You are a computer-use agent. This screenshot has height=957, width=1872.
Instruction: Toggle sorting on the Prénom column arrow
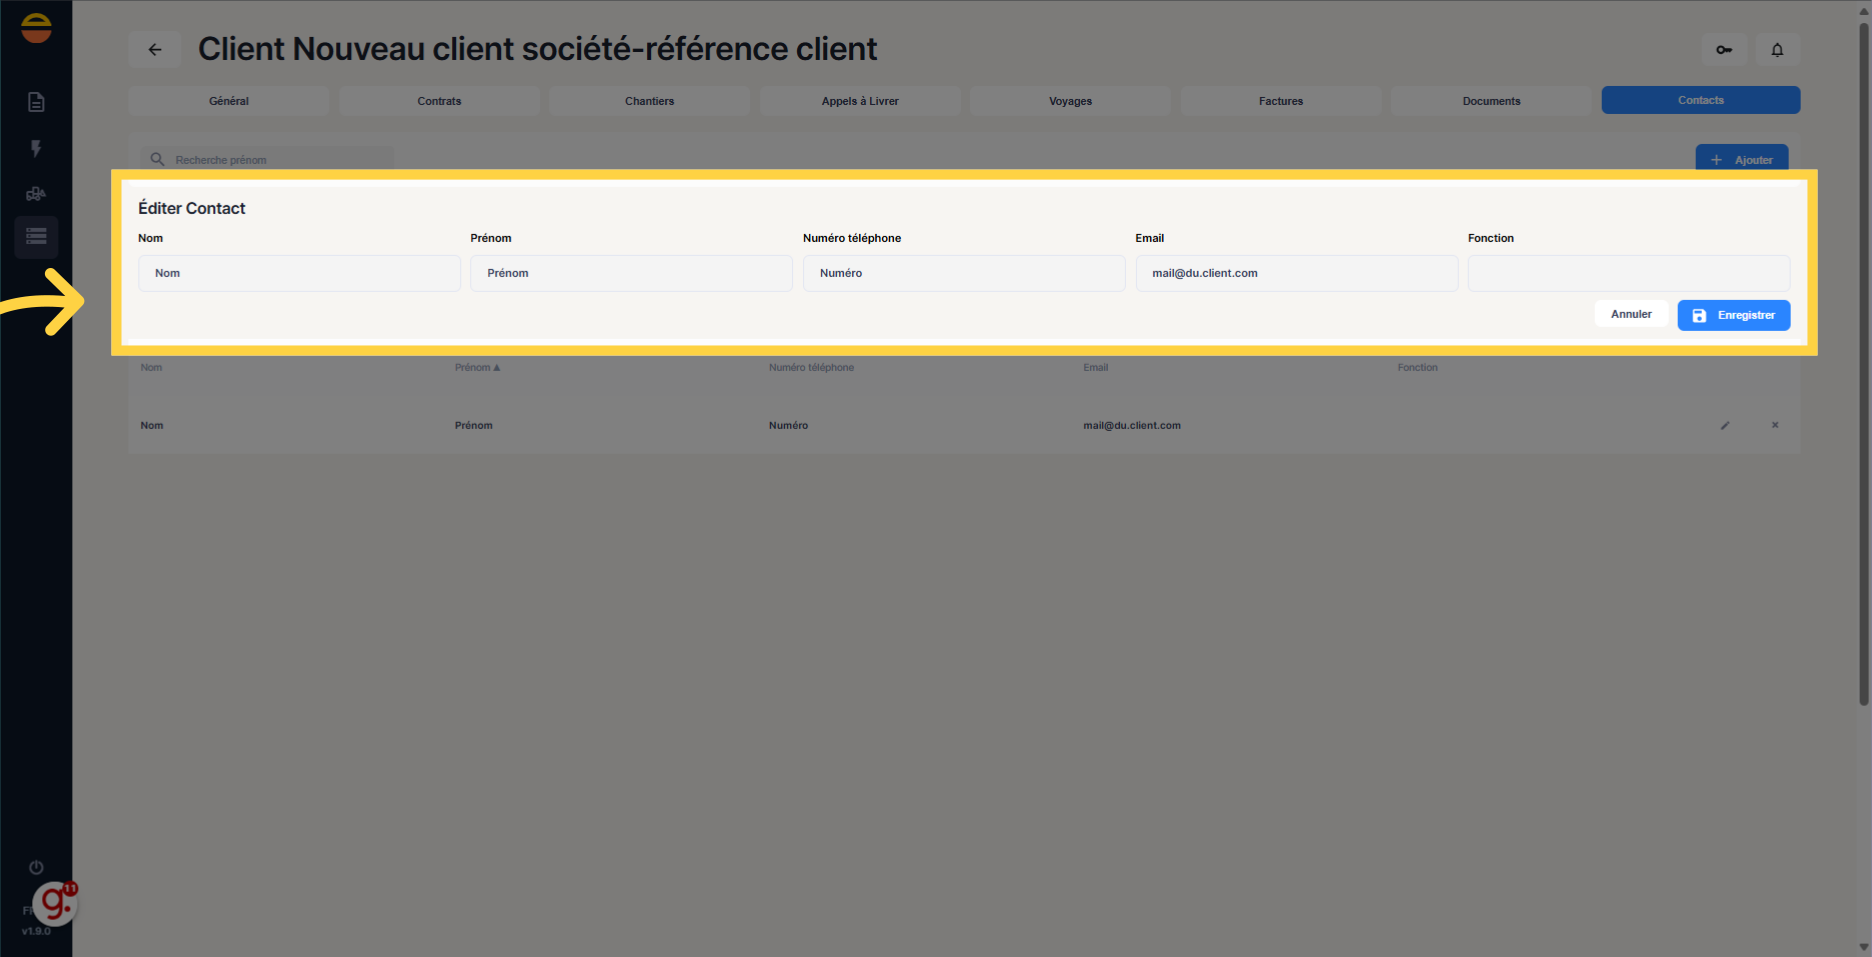(x=496, y=367)
